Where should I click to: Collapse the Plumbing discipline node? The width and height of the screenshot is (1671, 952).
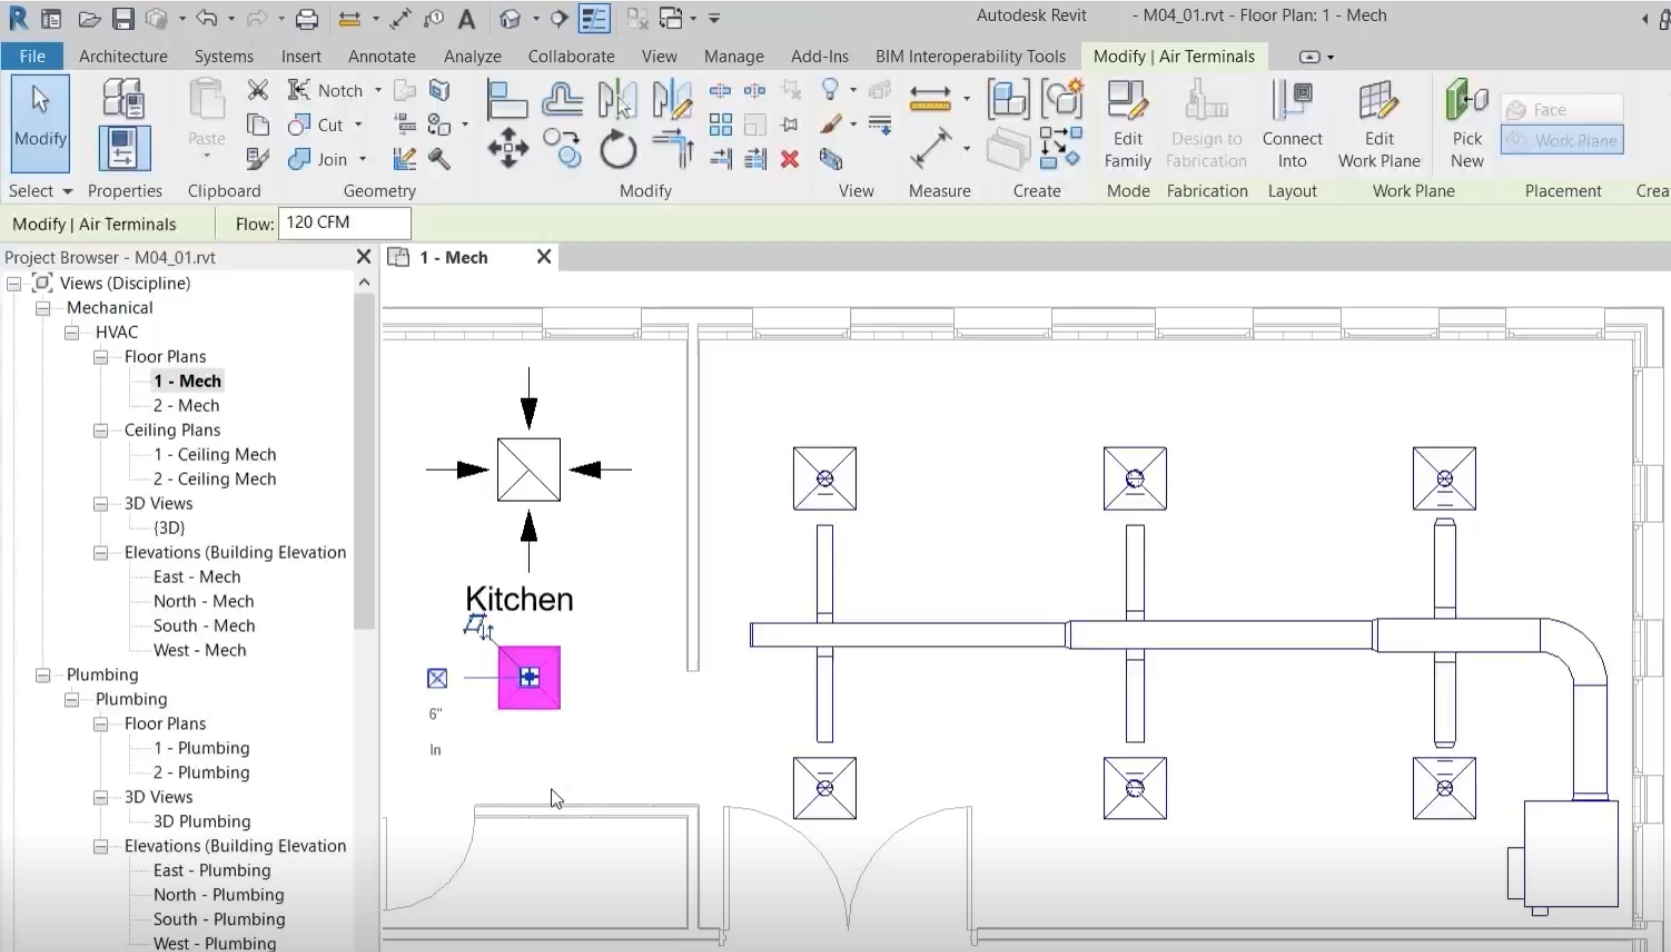pyautogui.click(x=43, y=675)
